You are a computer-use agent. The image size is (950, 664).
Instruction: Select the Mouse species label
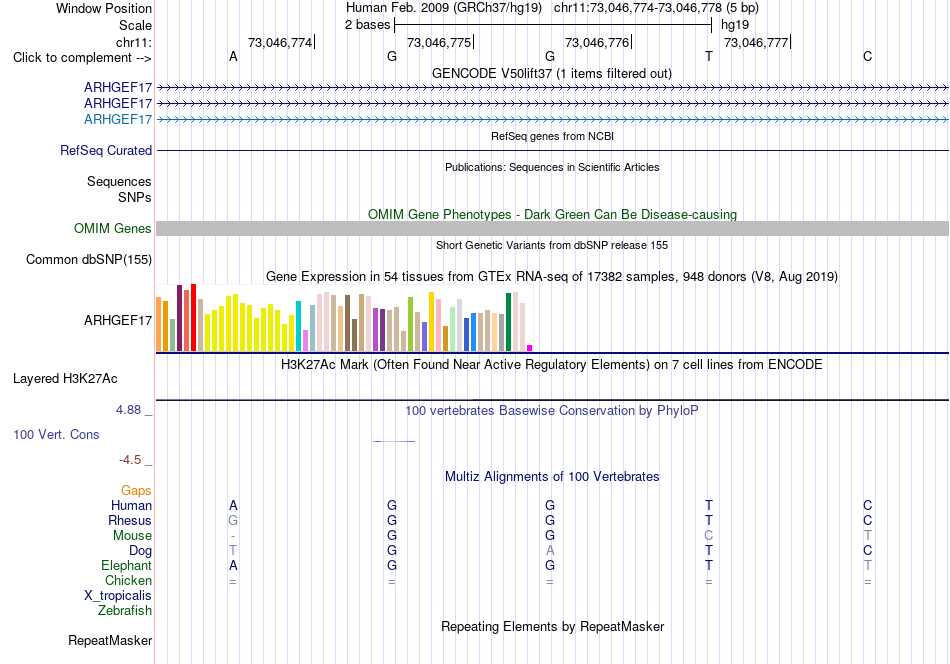[x=132, y=536]
